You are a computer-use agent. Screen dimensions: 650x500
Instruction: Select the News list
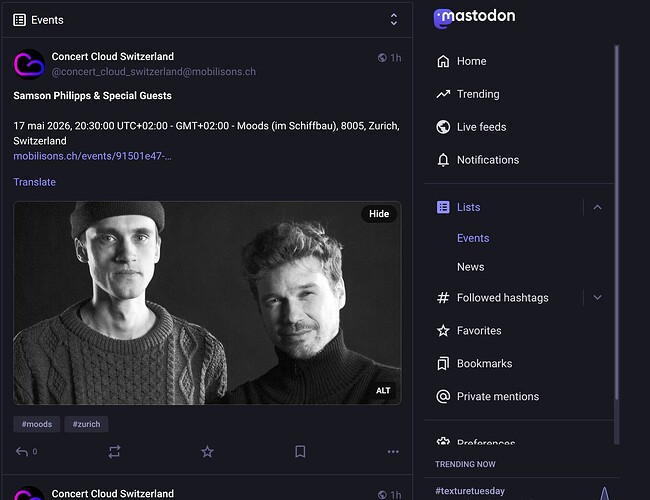point(470,267)
